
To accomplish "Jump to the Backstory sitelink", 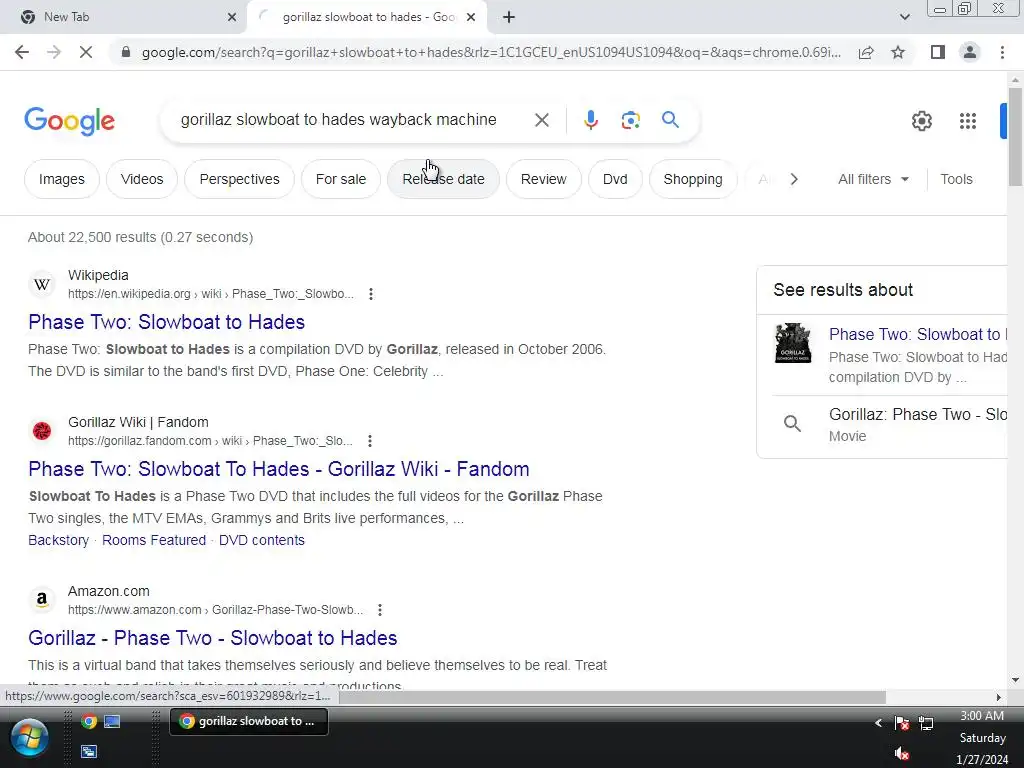I will click(58, 540).
